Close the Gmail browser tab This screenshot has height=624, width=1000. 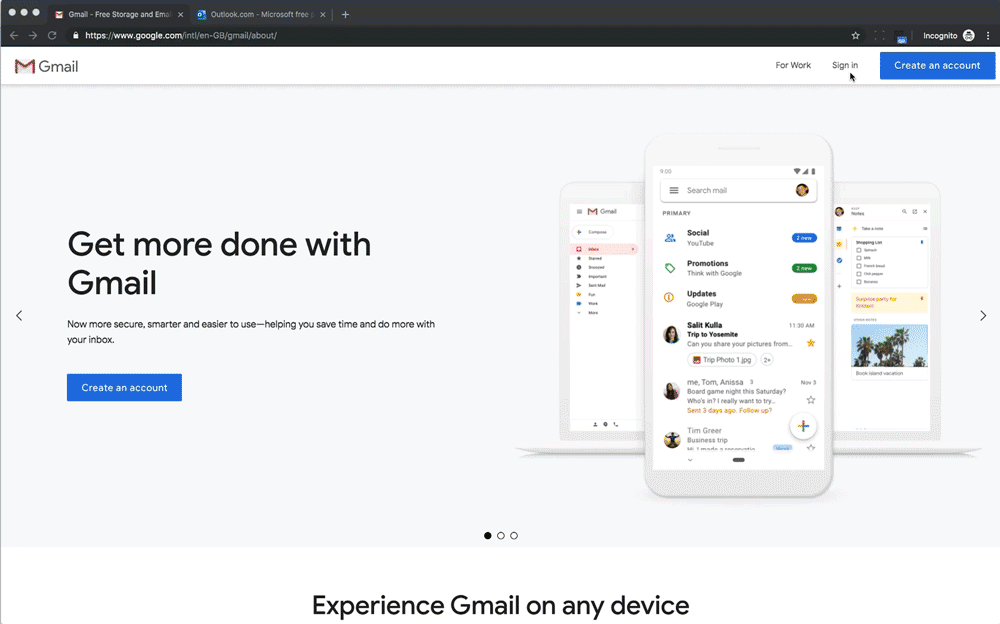click(180, 15)
